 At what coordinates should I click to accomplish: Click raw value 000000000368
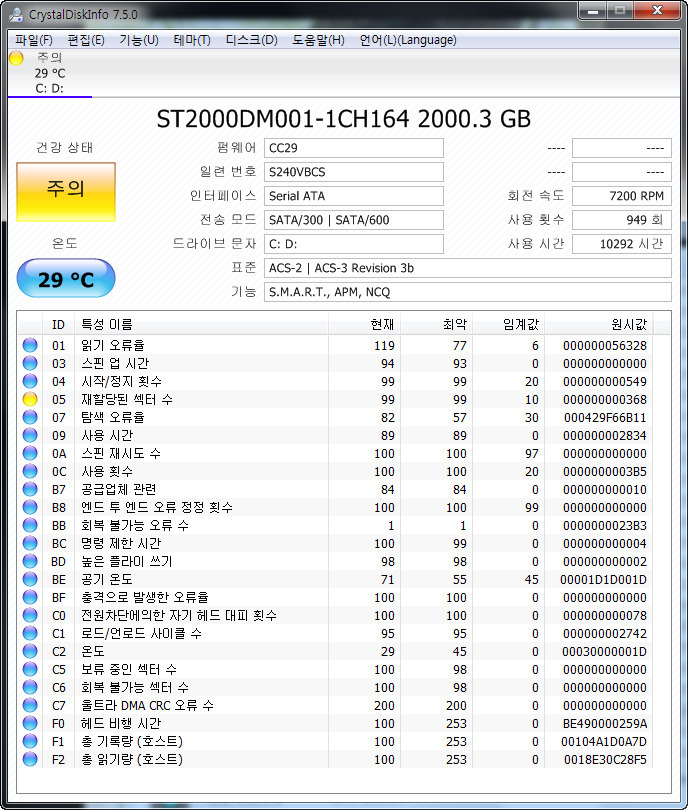tap(604, 399)
